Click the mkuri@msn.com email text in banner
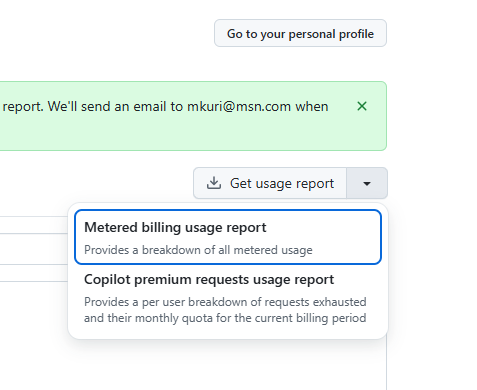Screen dimensions: 477x390 [x=239, y=107]
